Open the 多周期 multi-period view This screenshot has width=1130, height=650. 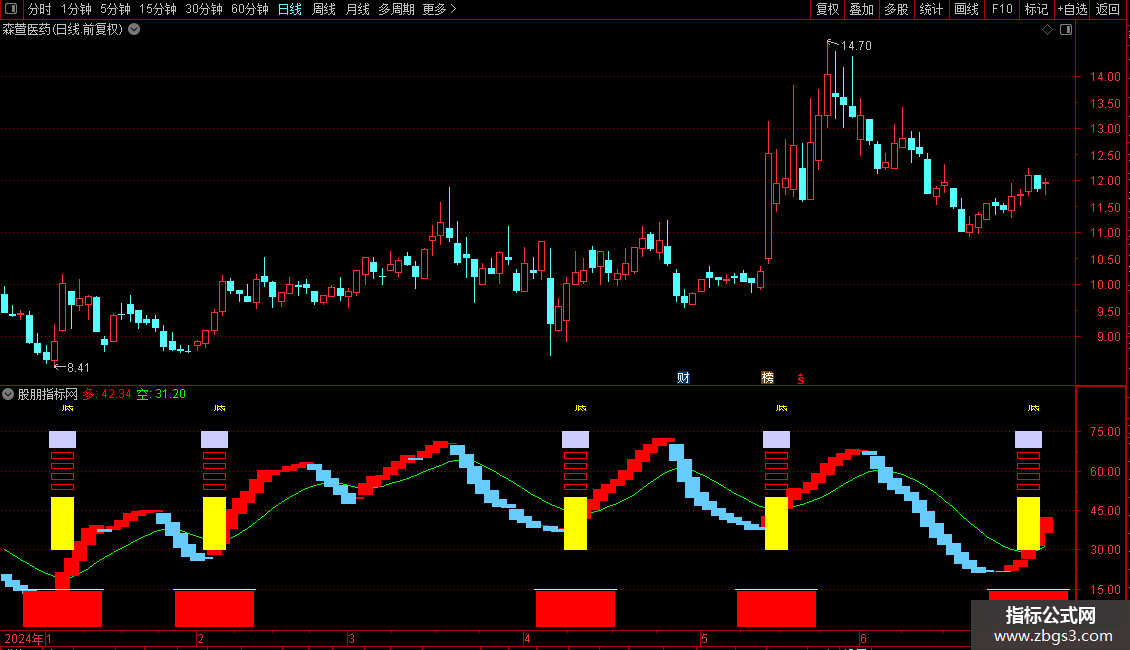(396, 9)
